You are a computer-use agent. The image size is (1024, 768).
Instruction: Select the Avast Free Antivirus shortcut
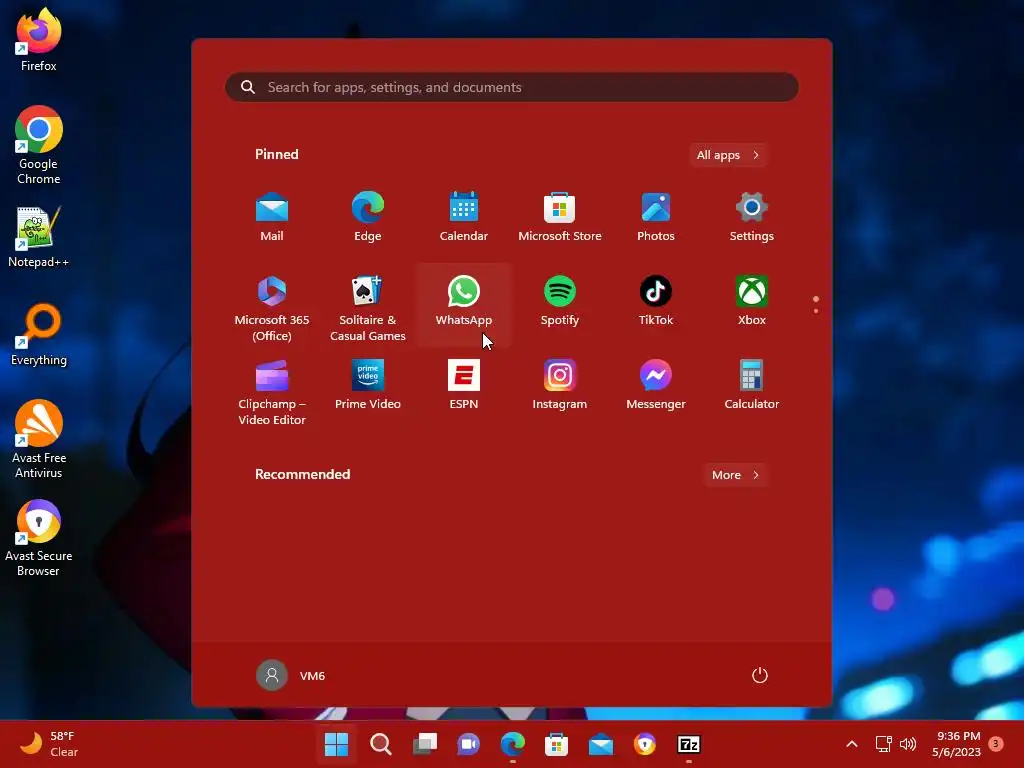click(39, 439)
